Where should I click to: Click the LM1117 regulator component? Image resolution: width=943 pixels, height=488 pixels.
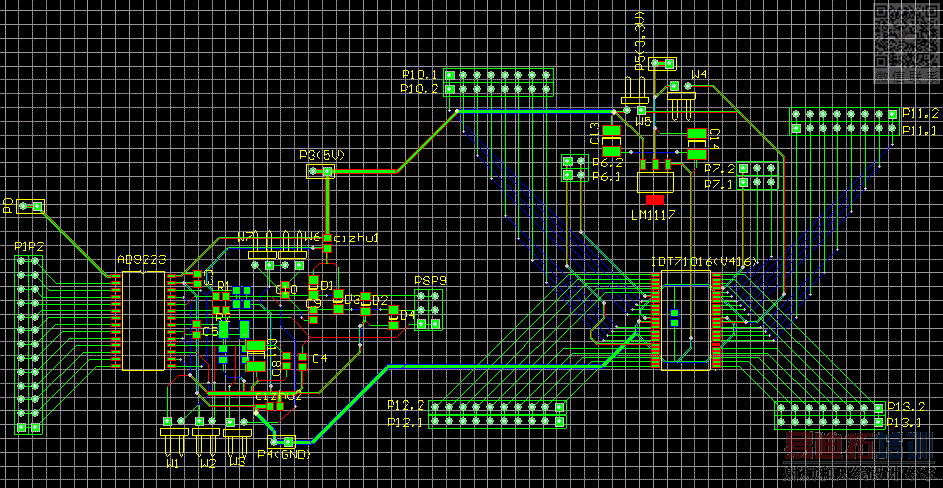tap(655, 181)
